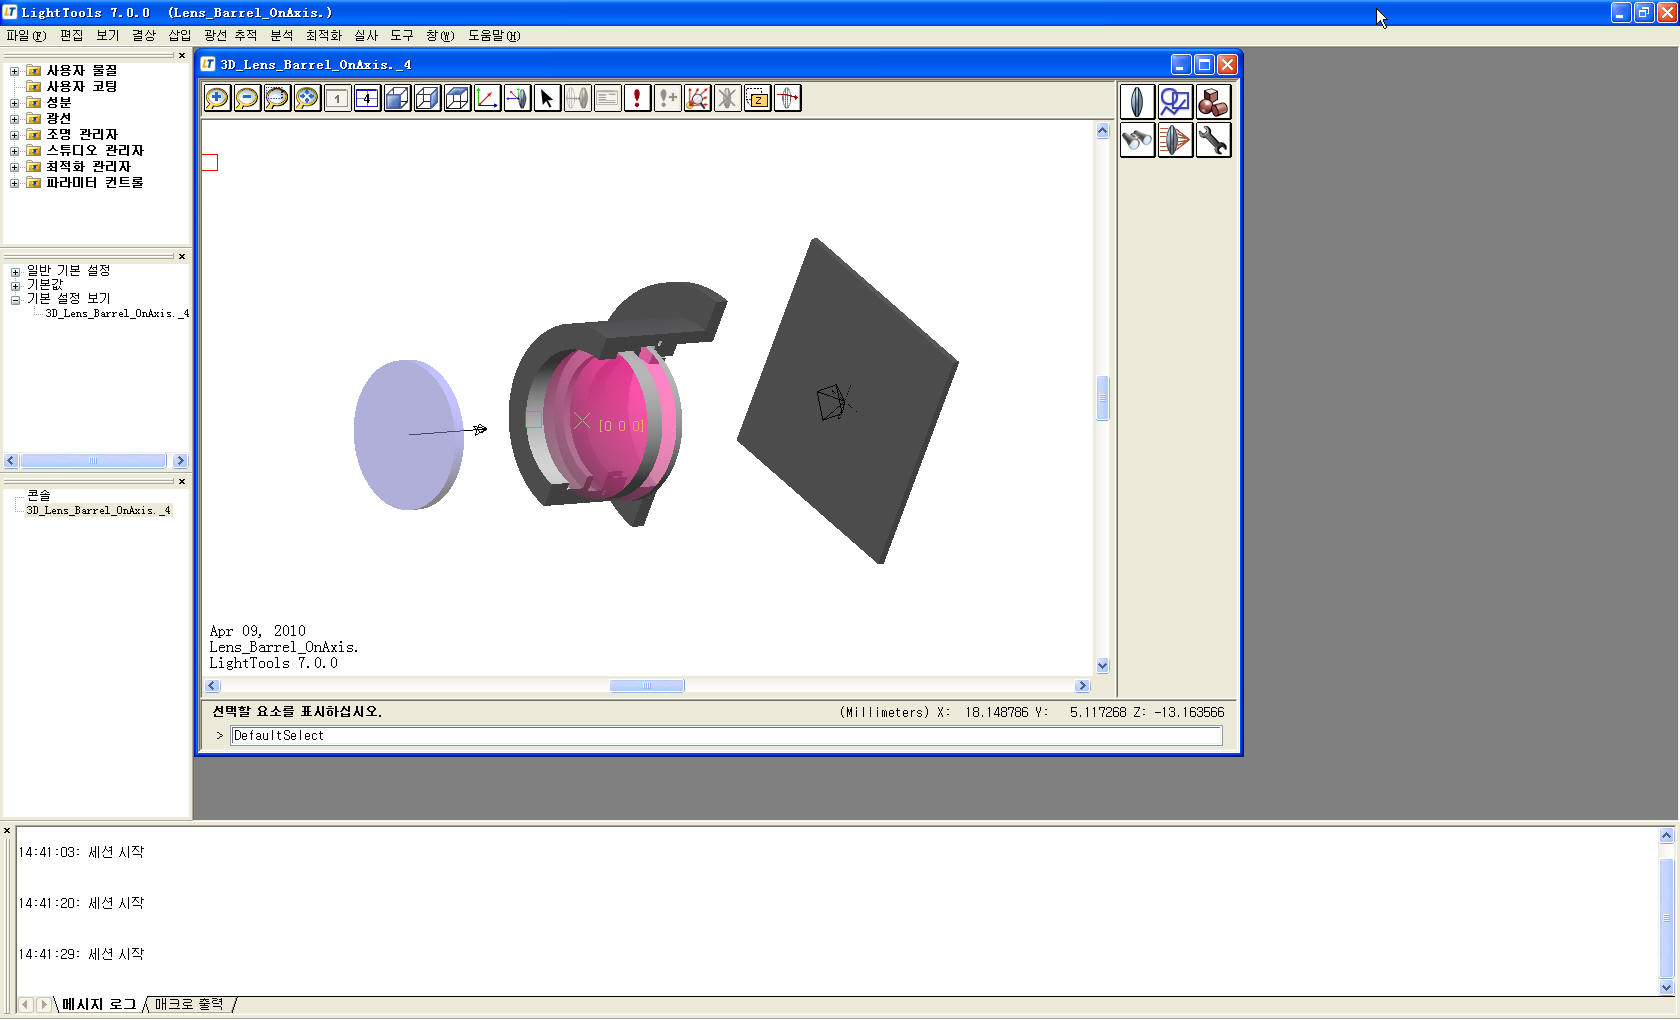Open the 광선 추적 menu
The height and width of the screenshot is (1020, 1680).
(231, 35)
